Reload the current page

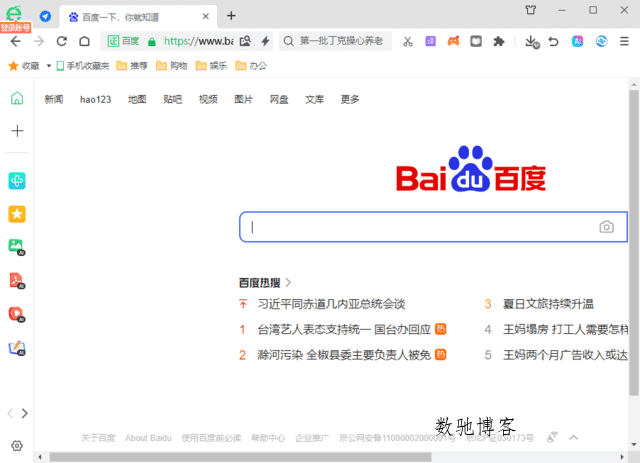62,41
